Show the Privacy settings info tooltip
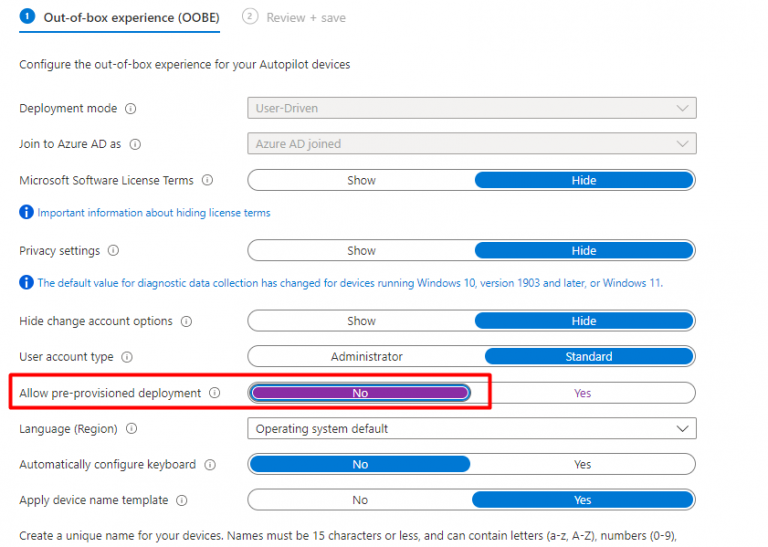This screenshot has width=768, height=547. (x=113, y=251)
